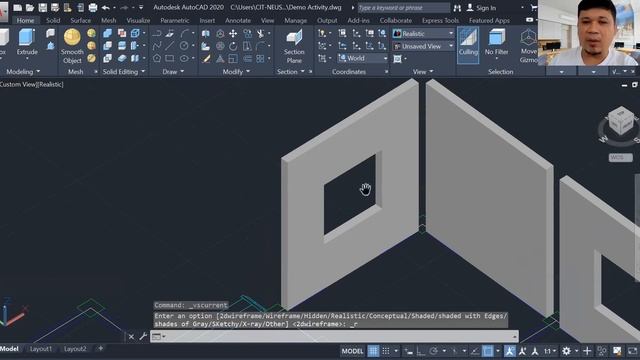Add a new layout with plus button

click(100, 349)
